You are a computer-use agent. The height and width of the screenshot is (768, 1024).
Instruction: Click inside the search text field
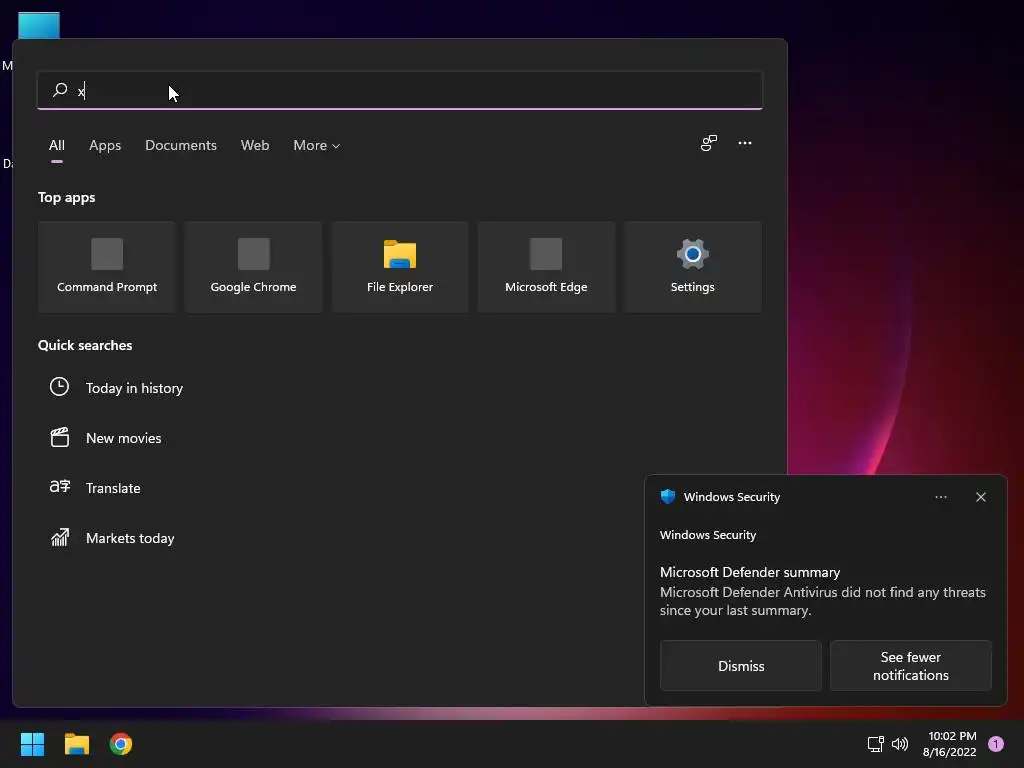[x=400, y=90]
